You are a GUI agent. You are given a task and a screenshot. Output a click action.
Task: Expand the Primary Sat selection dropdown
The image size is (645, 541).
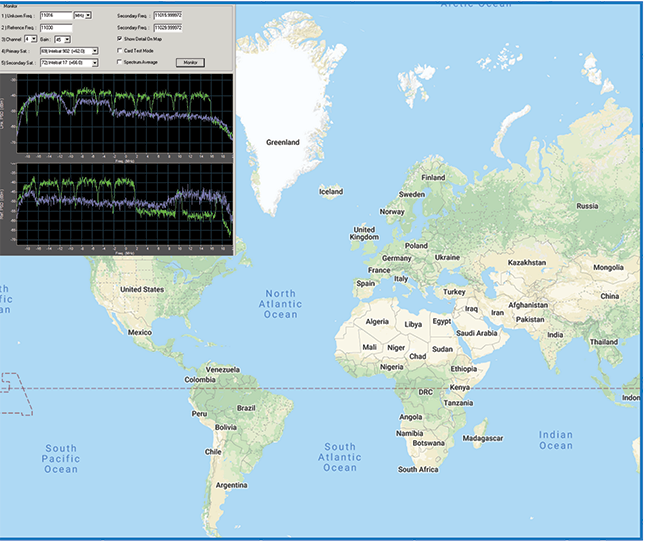point(68,51)
